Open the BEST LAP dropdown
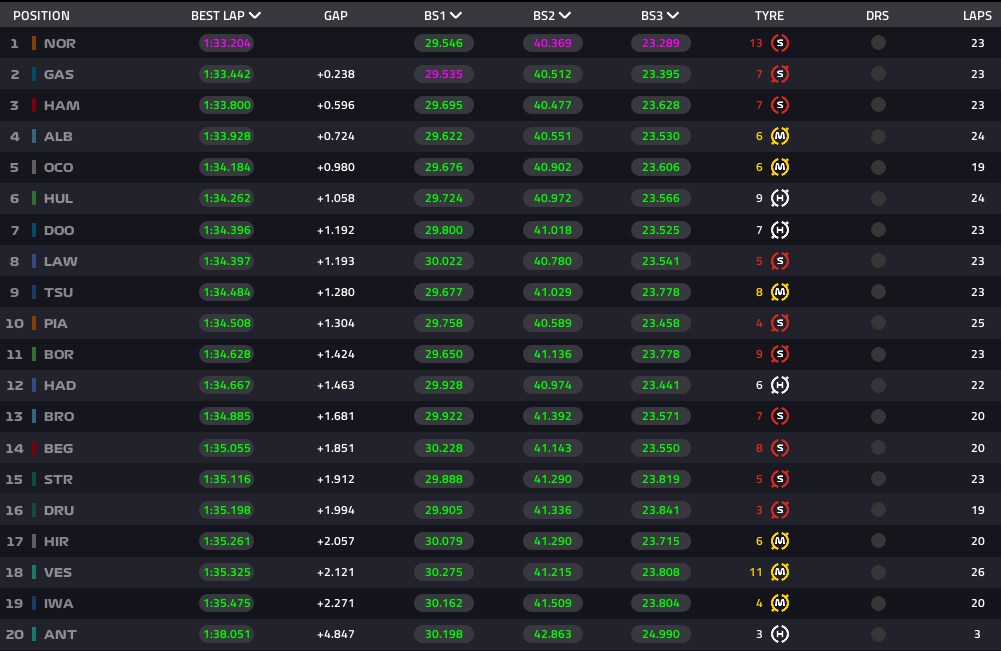The image size is (1001, 651). 226,15
